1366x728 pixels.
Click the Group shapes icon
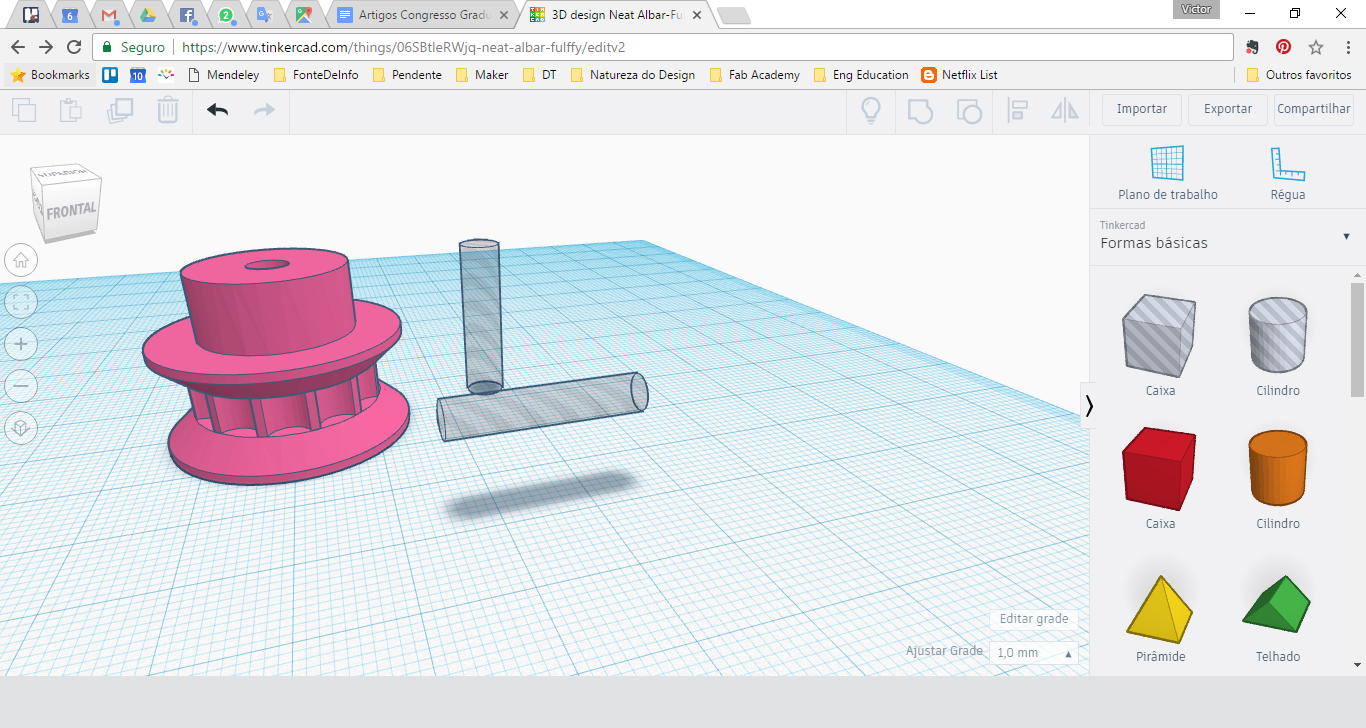click(920, 110)
